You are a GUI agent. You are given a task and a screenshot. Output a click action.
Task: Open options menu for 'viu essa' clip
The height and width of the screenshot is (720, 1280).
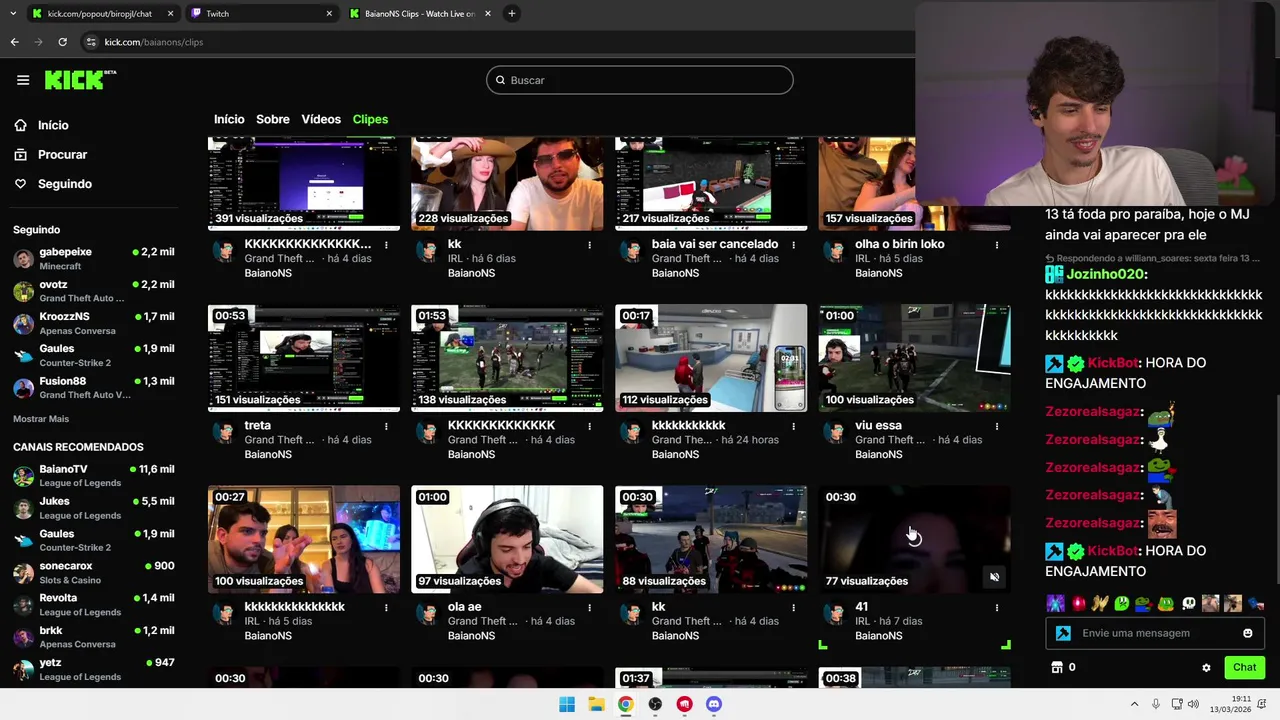996,426
